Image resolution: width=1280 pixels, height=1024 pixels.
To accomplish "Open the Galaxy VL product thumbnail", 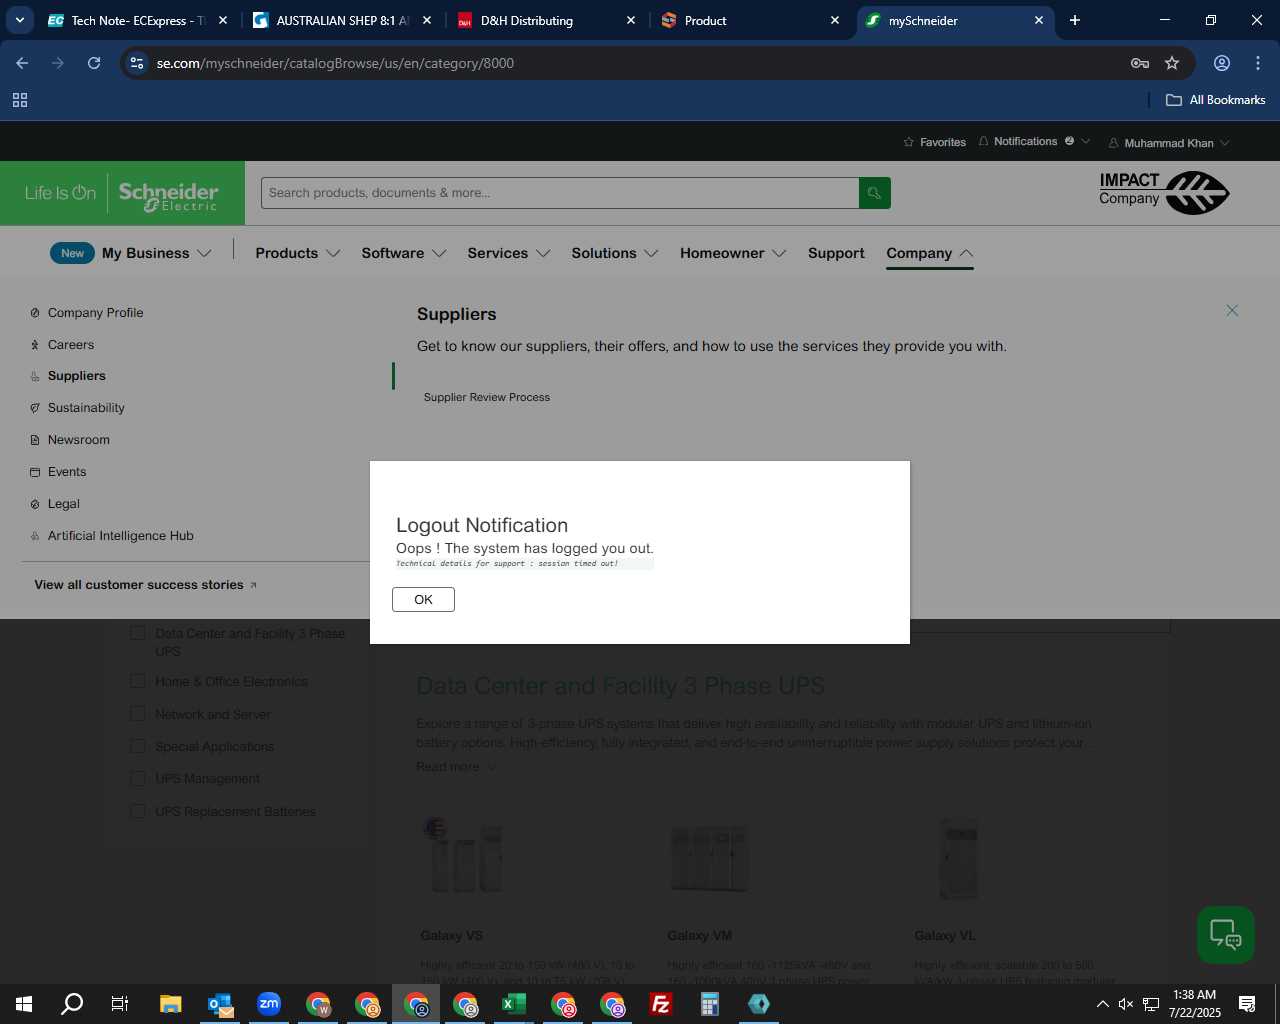I will click(x=958, y=858).
